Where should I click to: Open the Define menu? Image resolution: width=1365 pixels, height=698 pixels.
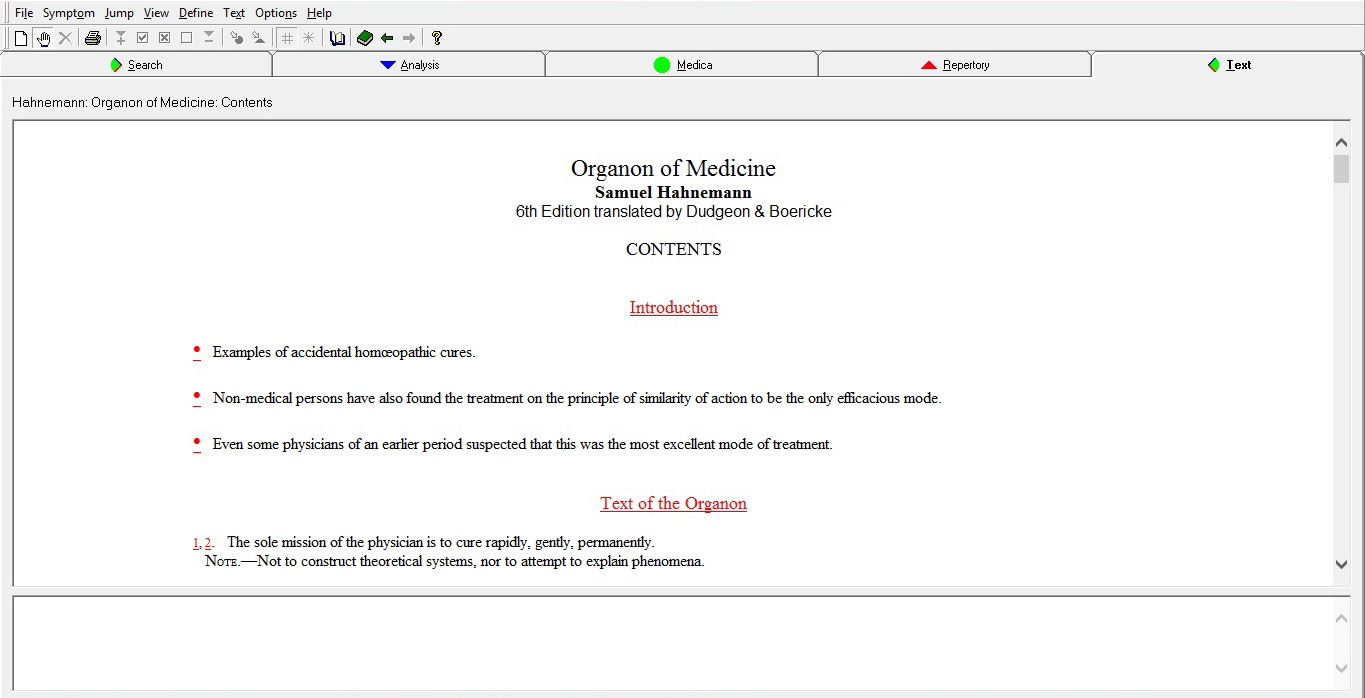196,13
